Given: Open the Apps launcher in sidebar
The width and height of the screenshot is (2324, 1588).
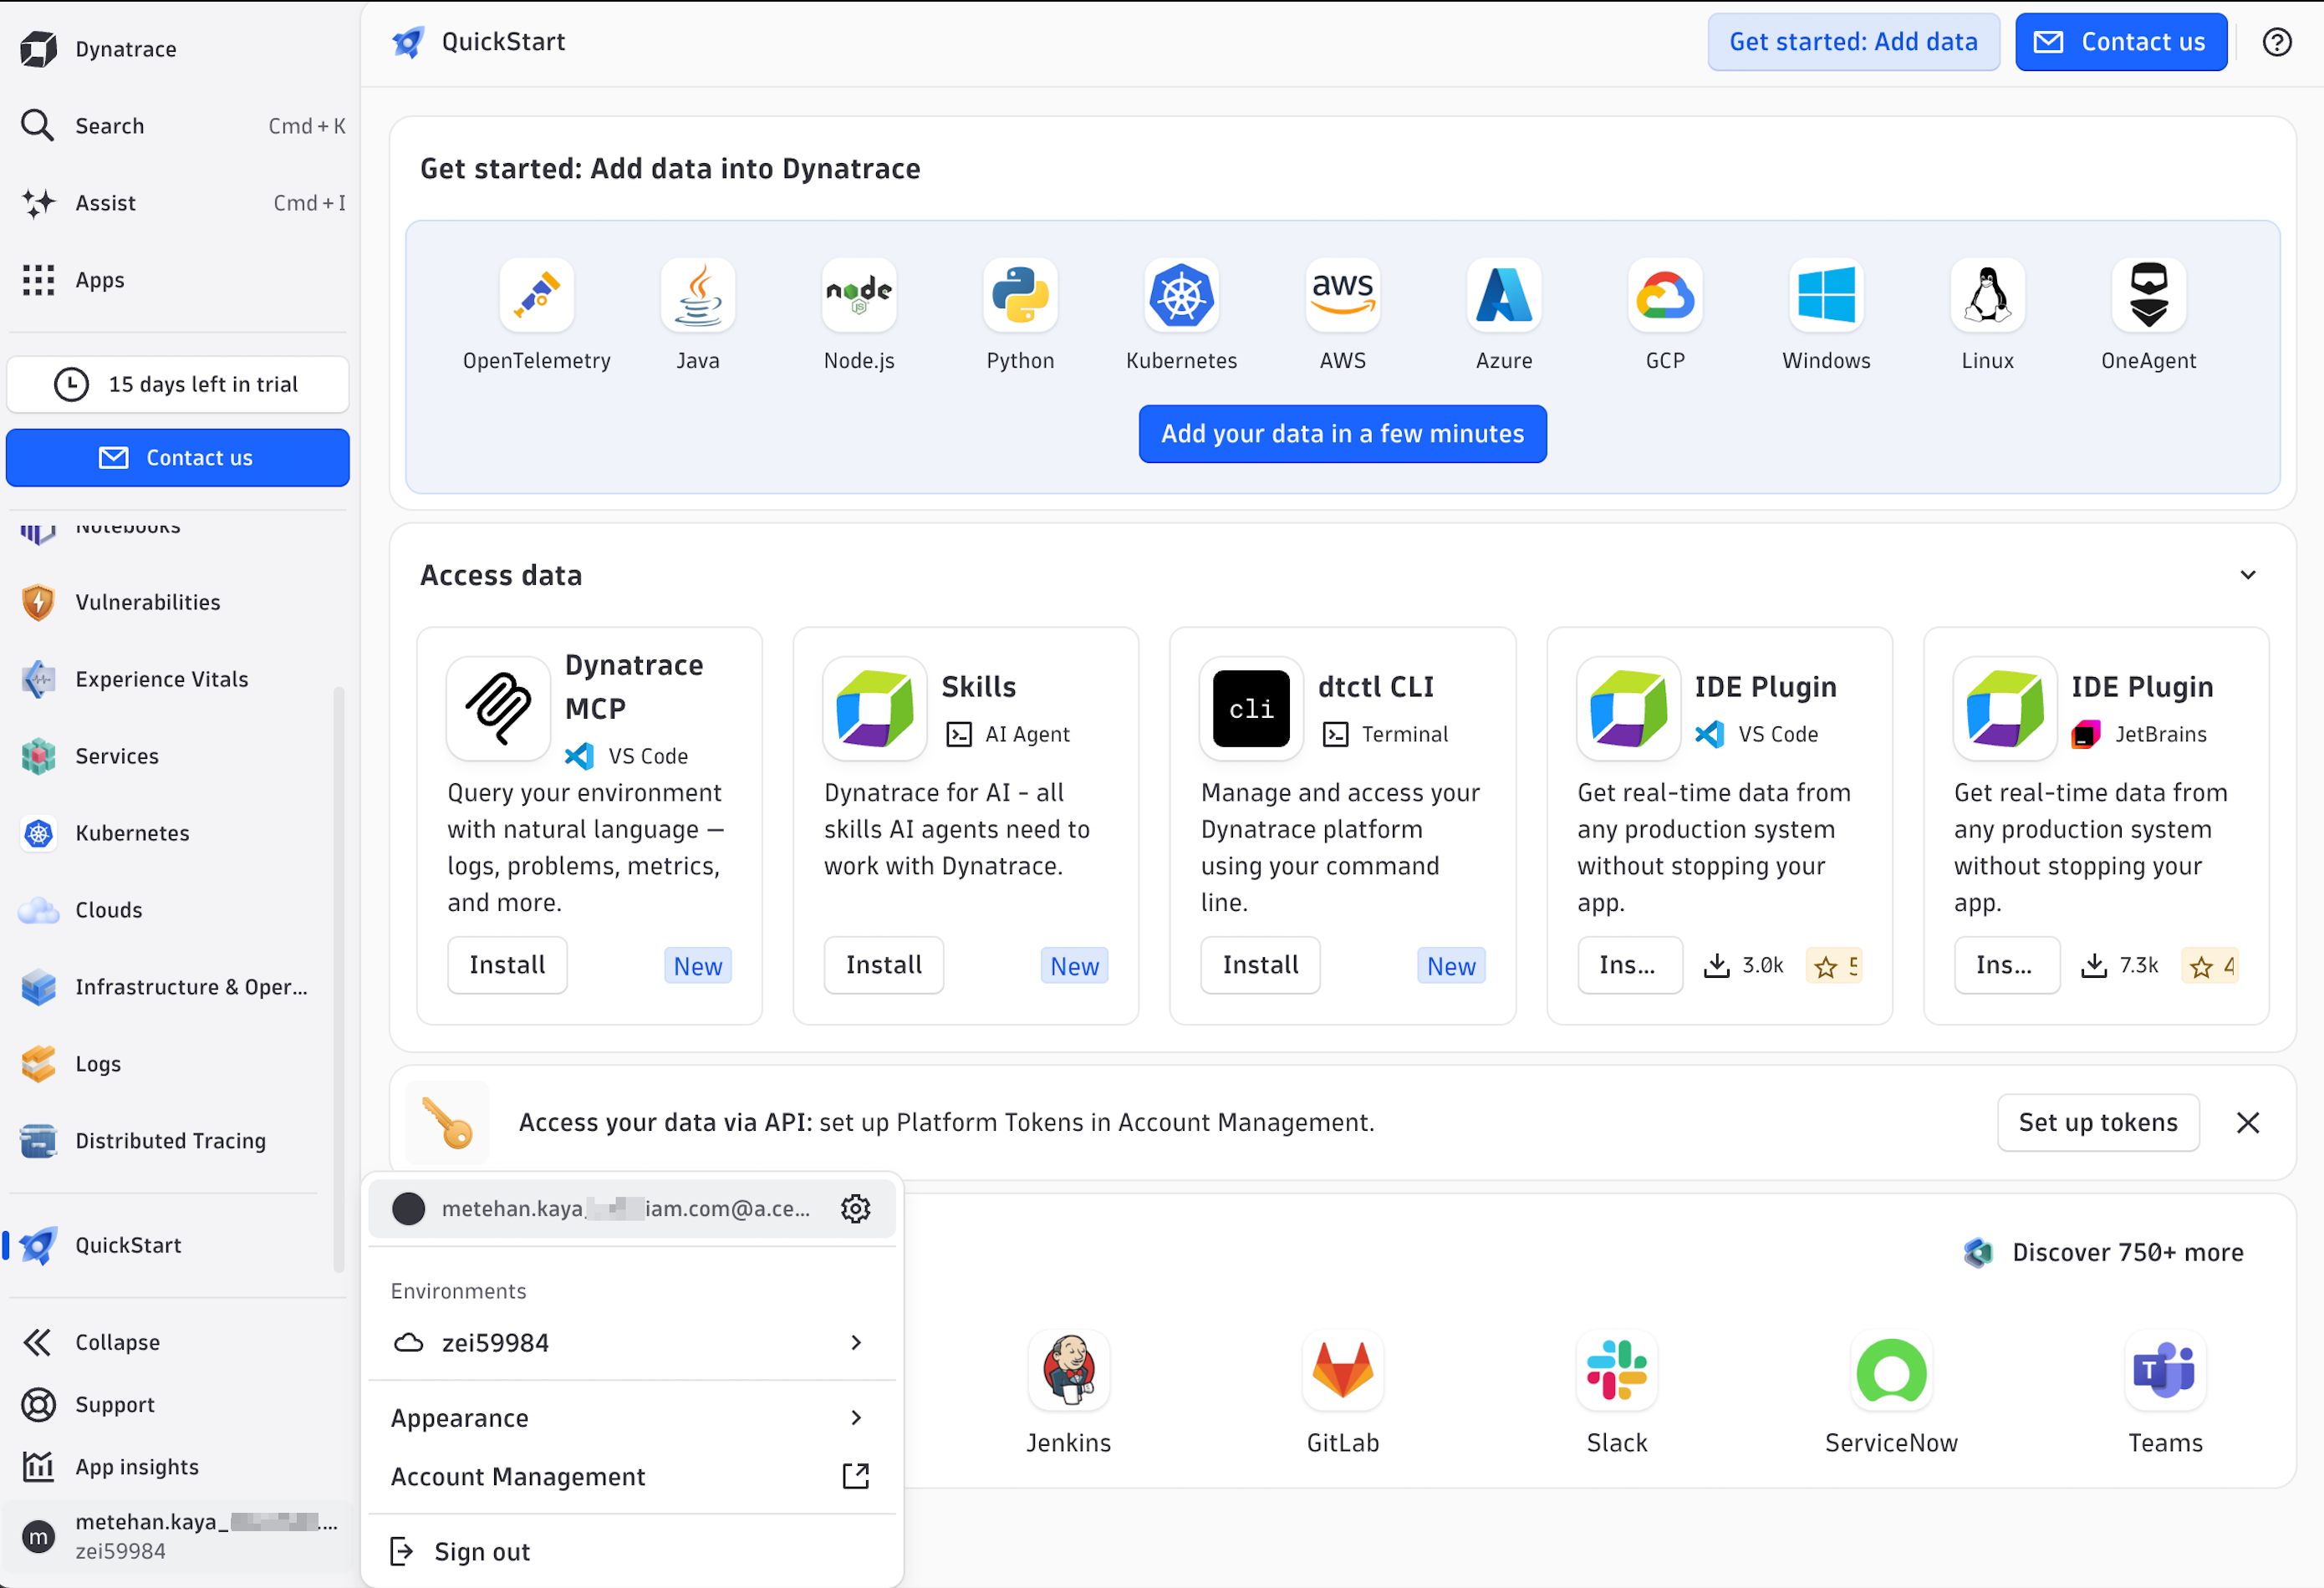Looking at the screenshot, I should click(180, 280).
